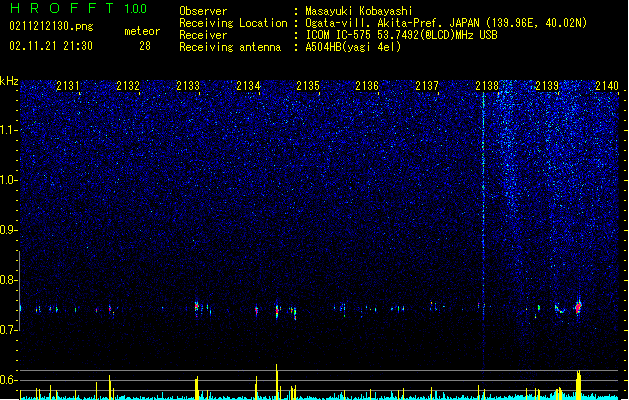This screenshot has width=629, height=400.
Task: Click the date 02.11.21 21:30
Action: [51, 46]
